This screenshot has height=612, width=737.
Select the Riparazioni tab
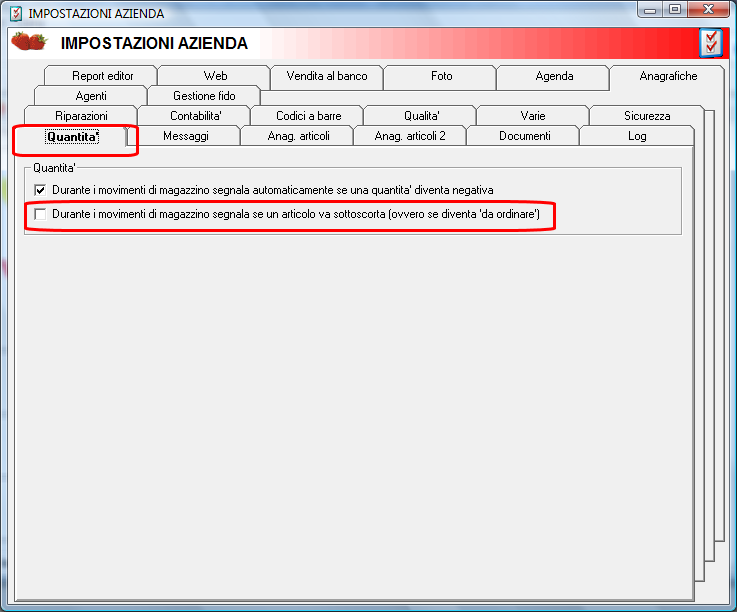click(x=81, y=116)
